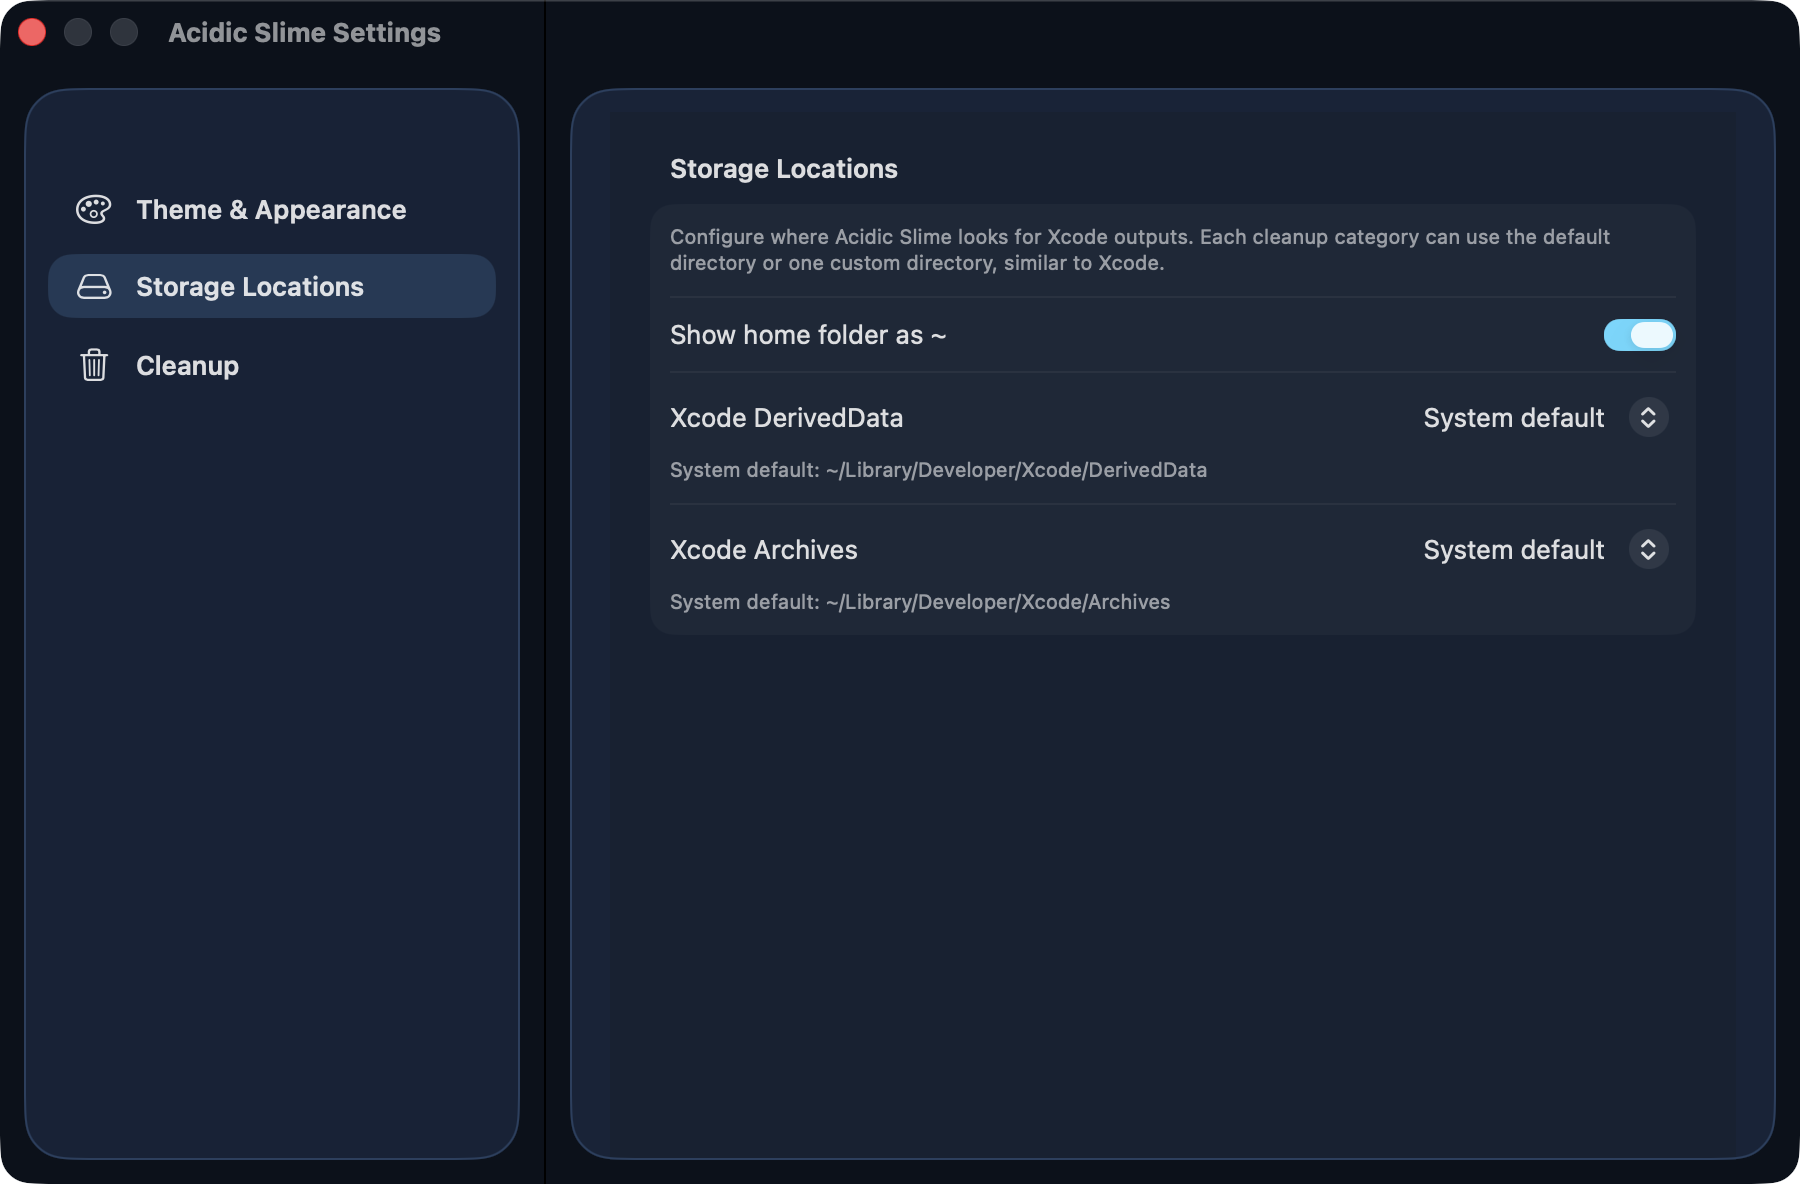Click the Acidic Slime Settings title

(304, 32)
